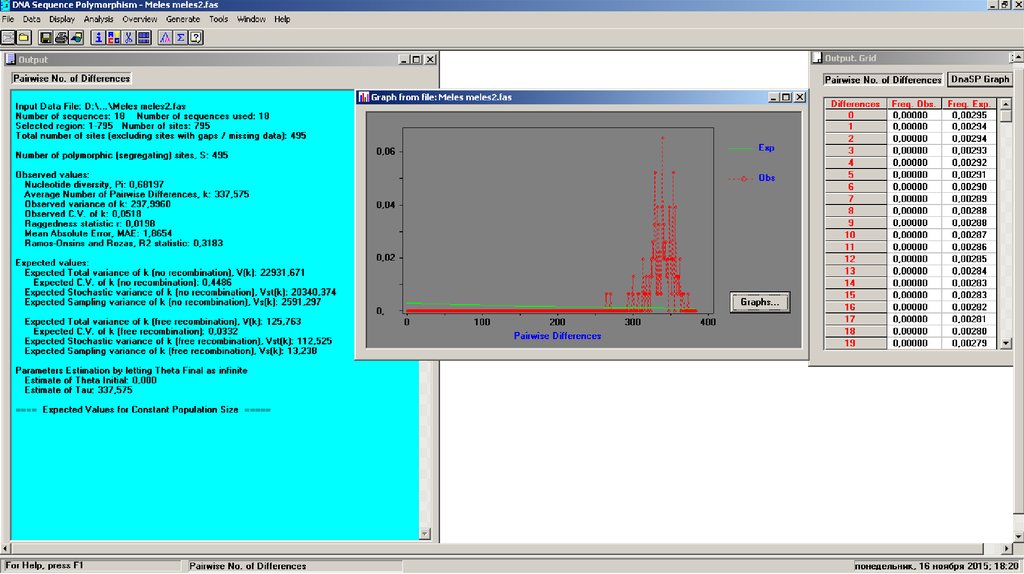Click scroll-up arrow of the grid scrollbar

(1005, 103)
